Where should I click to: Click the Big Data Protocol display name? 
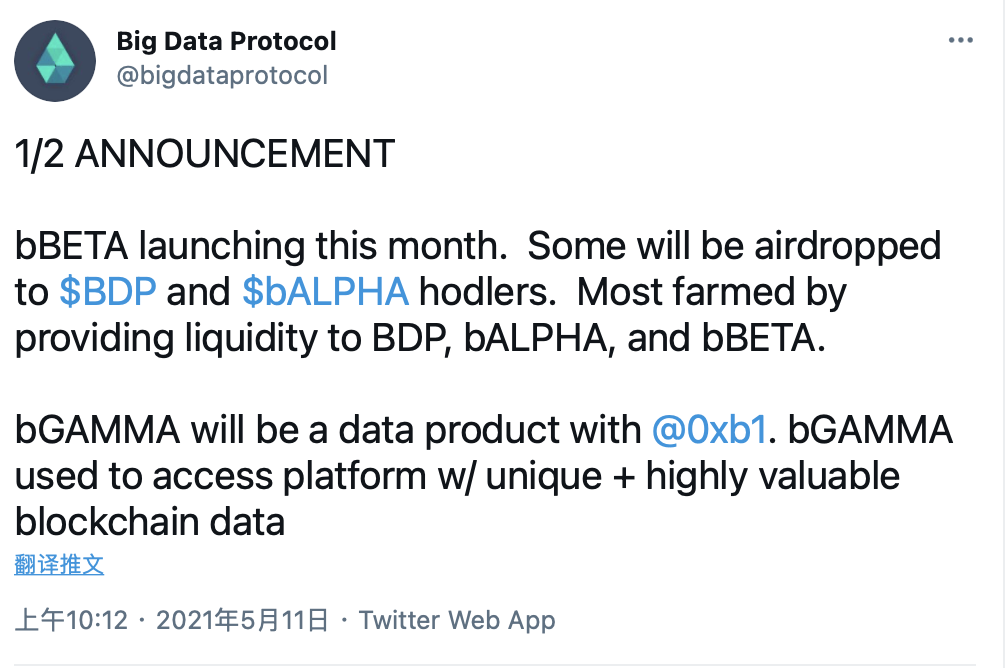[x=226, y=41]
